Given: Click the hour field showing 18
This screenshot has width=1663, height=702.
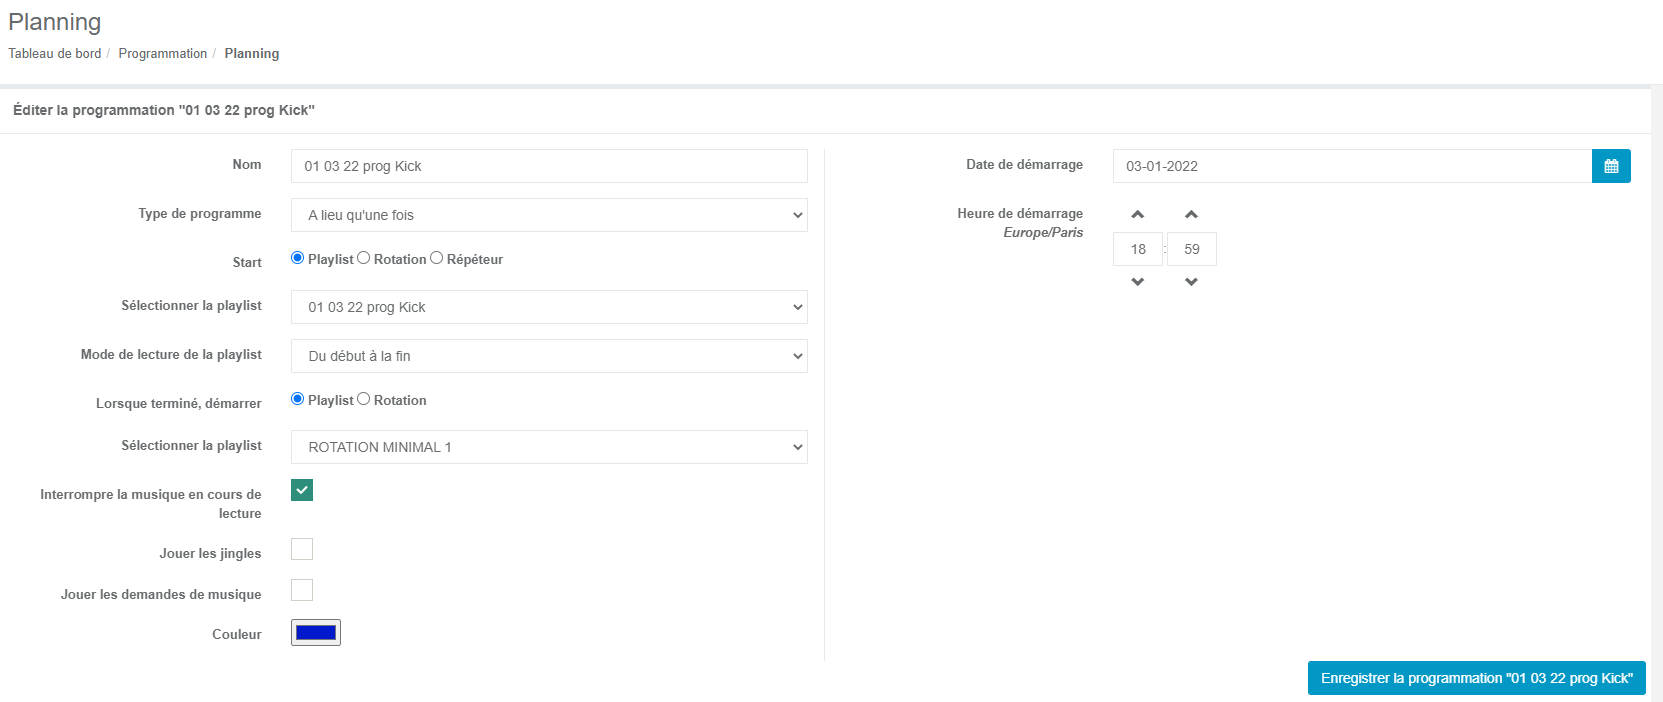Looking at the screenshot, I should point(1138,249).
